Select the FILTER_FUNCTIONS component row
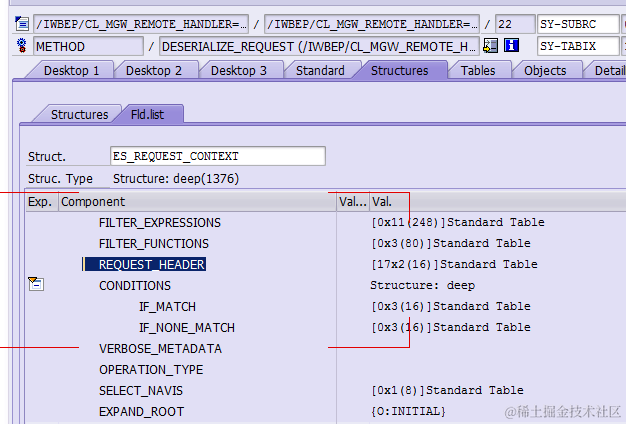 pos(154,244)
